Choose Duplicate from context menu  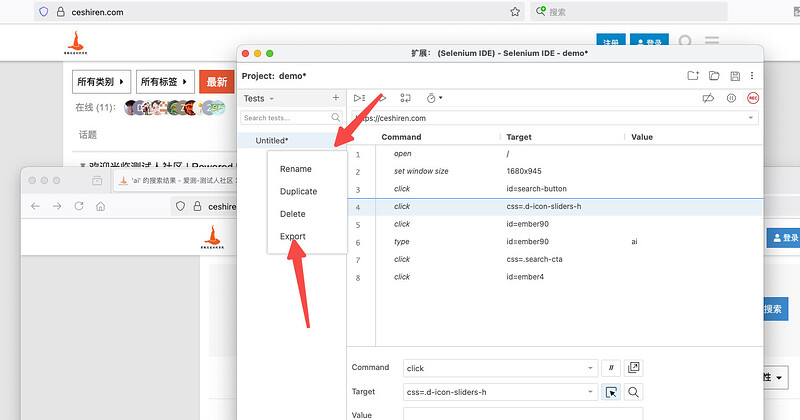tap(298, 191)
